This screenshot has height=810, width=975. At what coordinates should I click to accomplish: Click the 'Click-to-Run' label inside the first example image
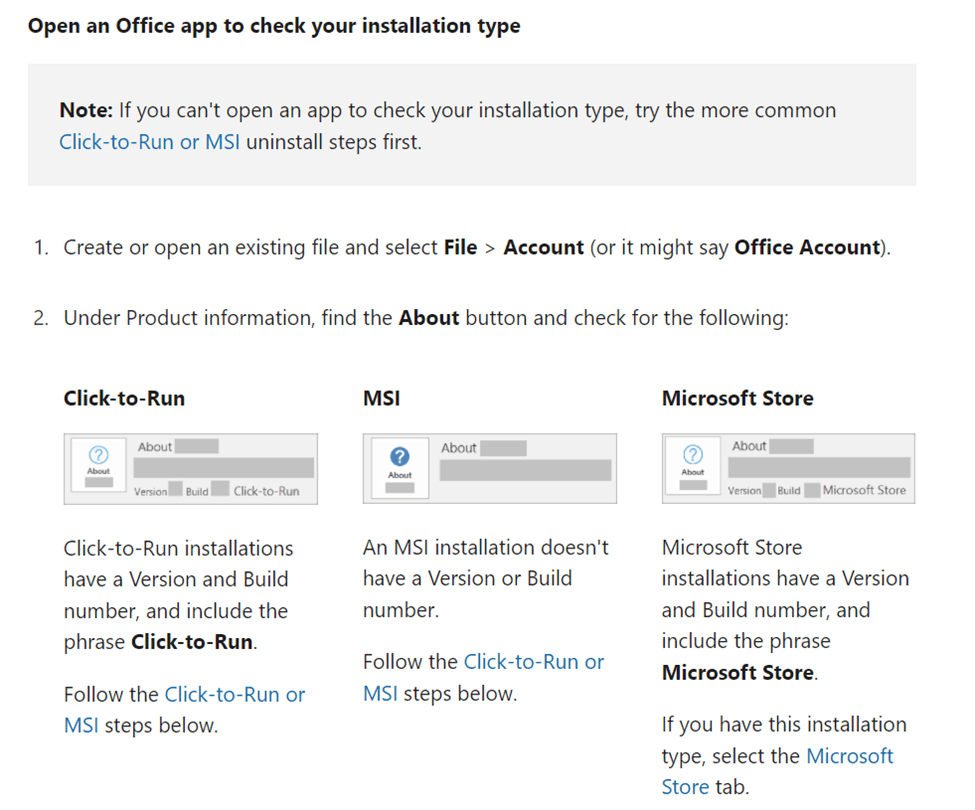pos(266,491)
